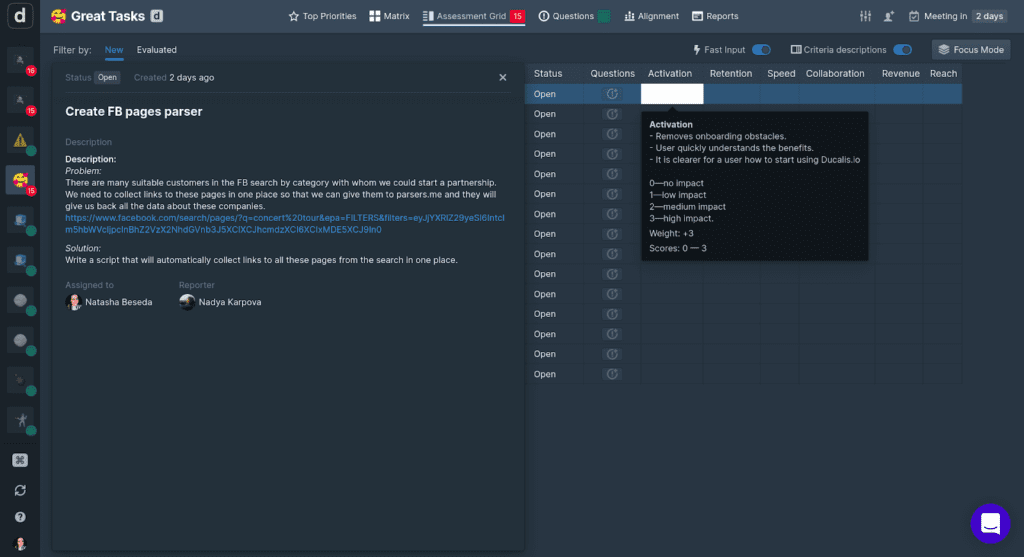This screenshot has height=557, width=1024.
Task: Open the Matrix tab
Action: 390,16
